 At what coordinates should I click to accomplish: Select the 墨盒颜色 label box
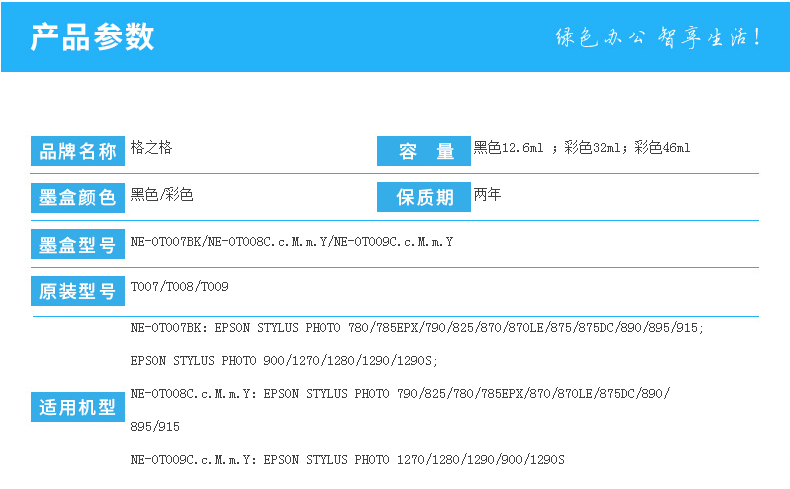coord(78,197)
